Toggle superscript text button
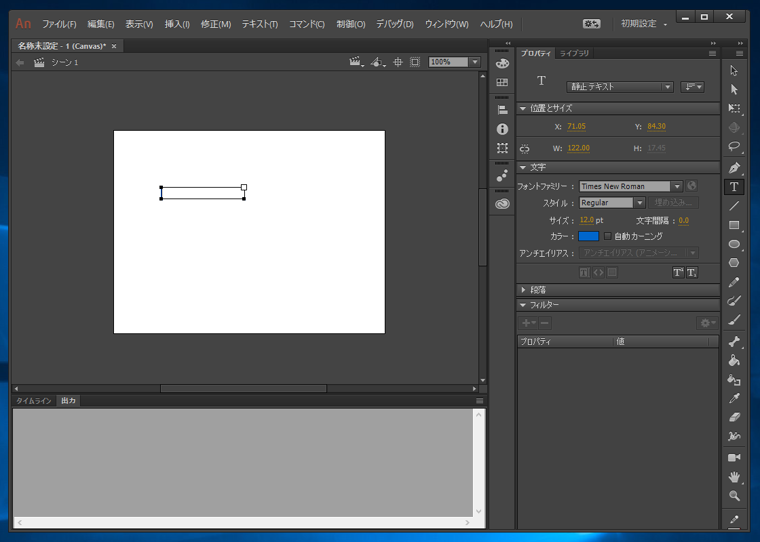This screenshot has height=542, width=760. (678, 272)
